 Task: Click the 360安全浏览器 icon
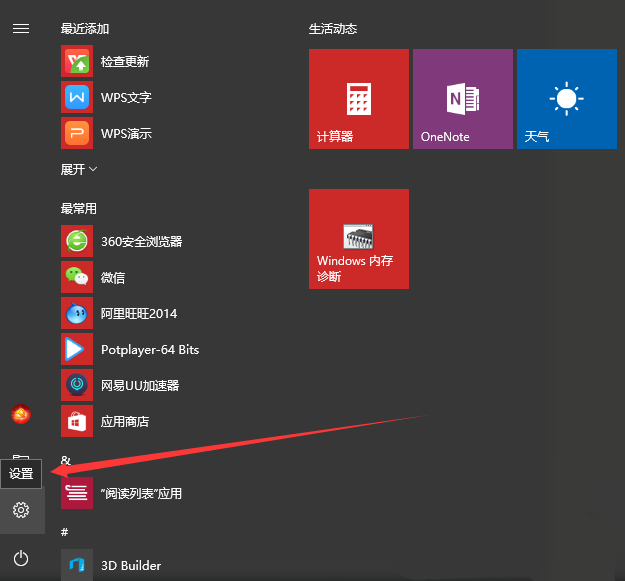(77, 241)
